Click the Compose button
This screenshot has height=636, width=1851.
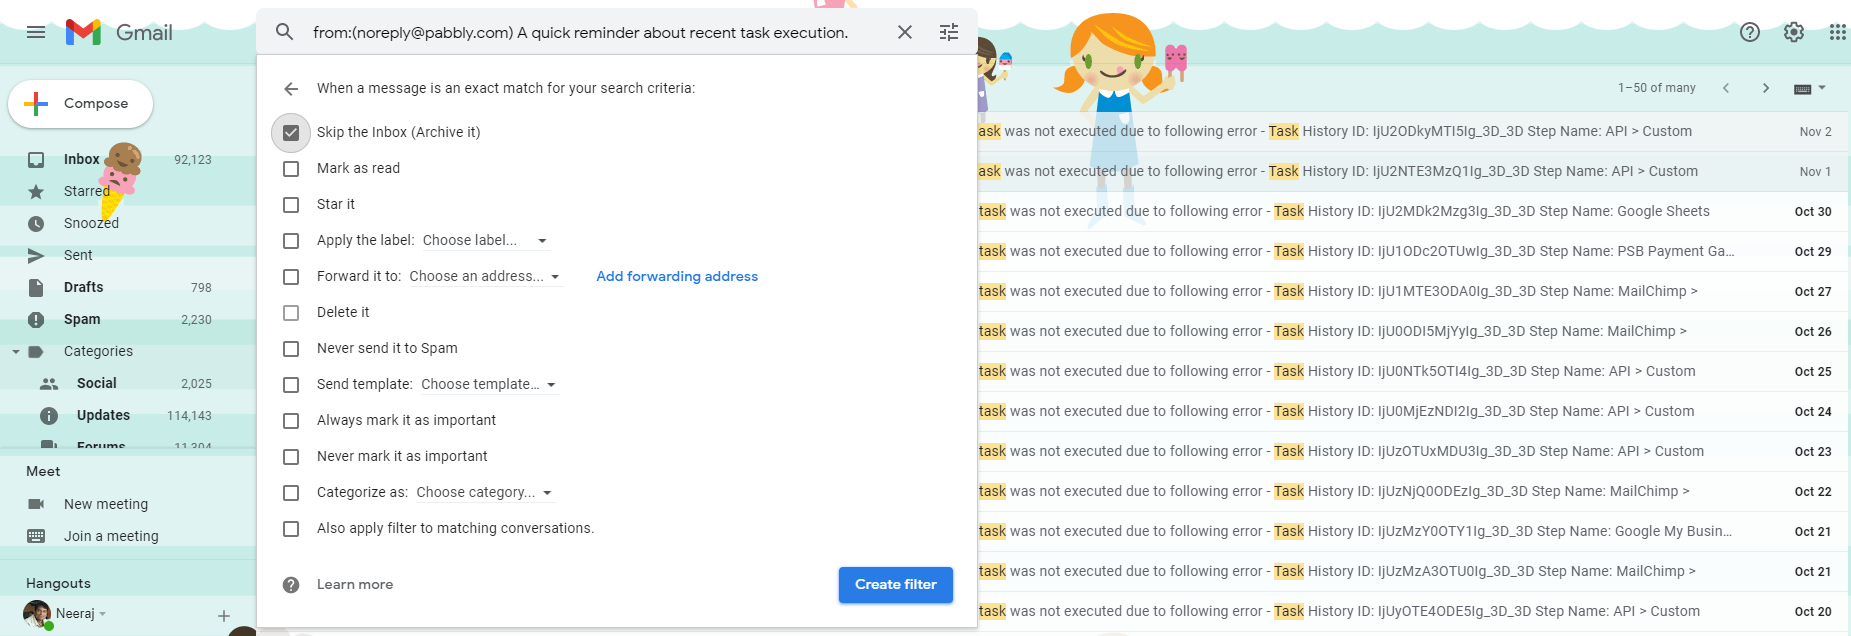(x=80, y=104)
